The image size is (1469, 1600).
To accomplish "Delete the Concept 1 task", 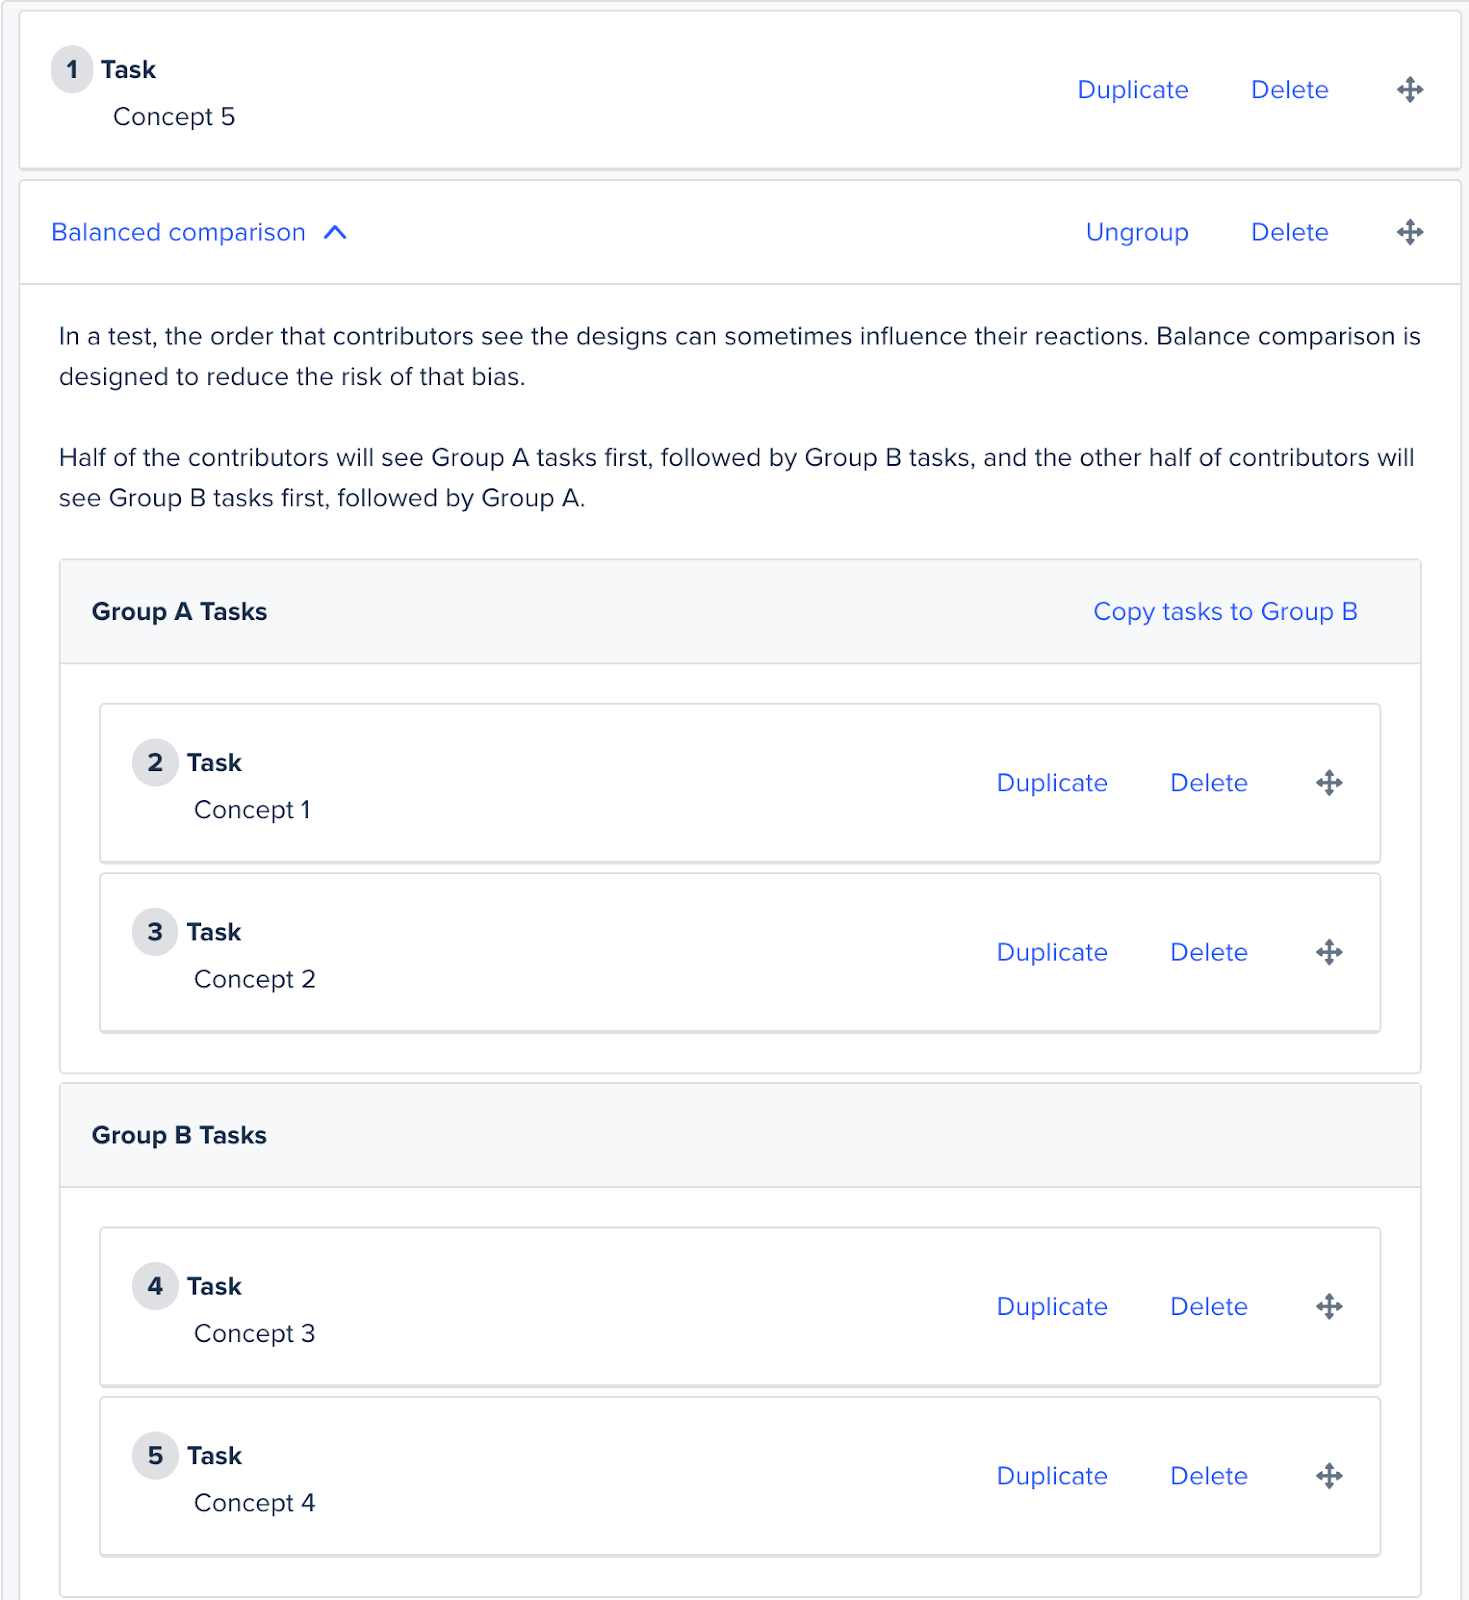I will (1208, 783).
